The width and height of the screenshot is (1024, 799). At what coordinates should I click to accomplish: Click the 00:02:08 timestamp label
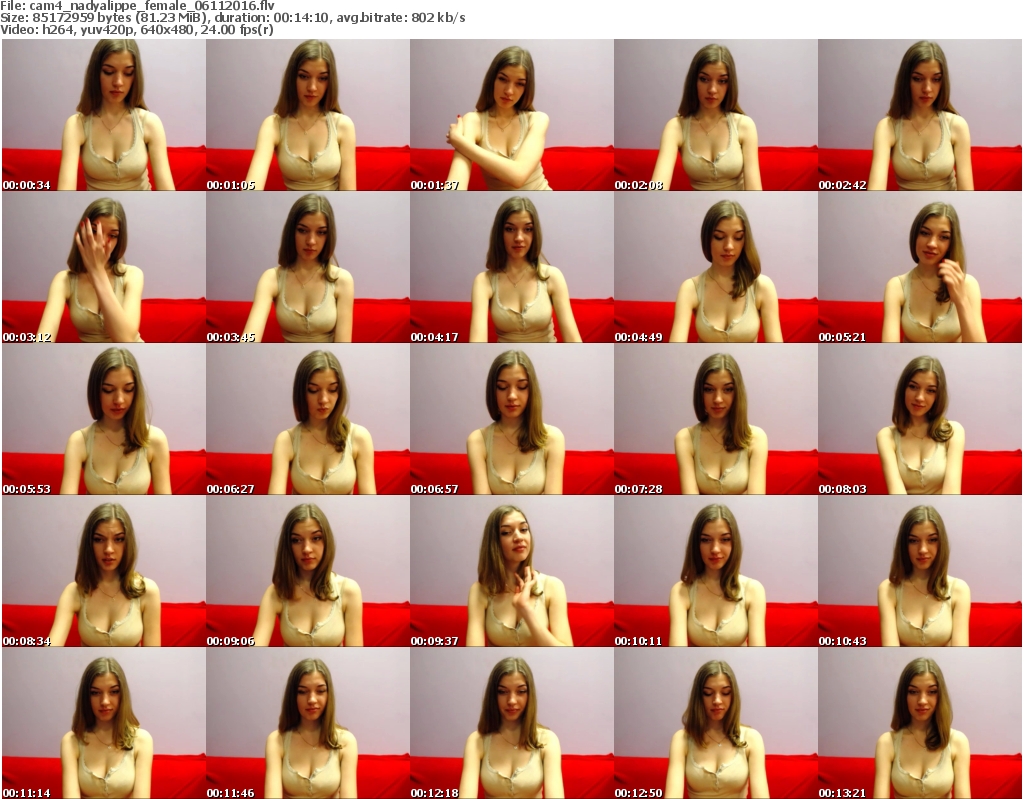638,185
